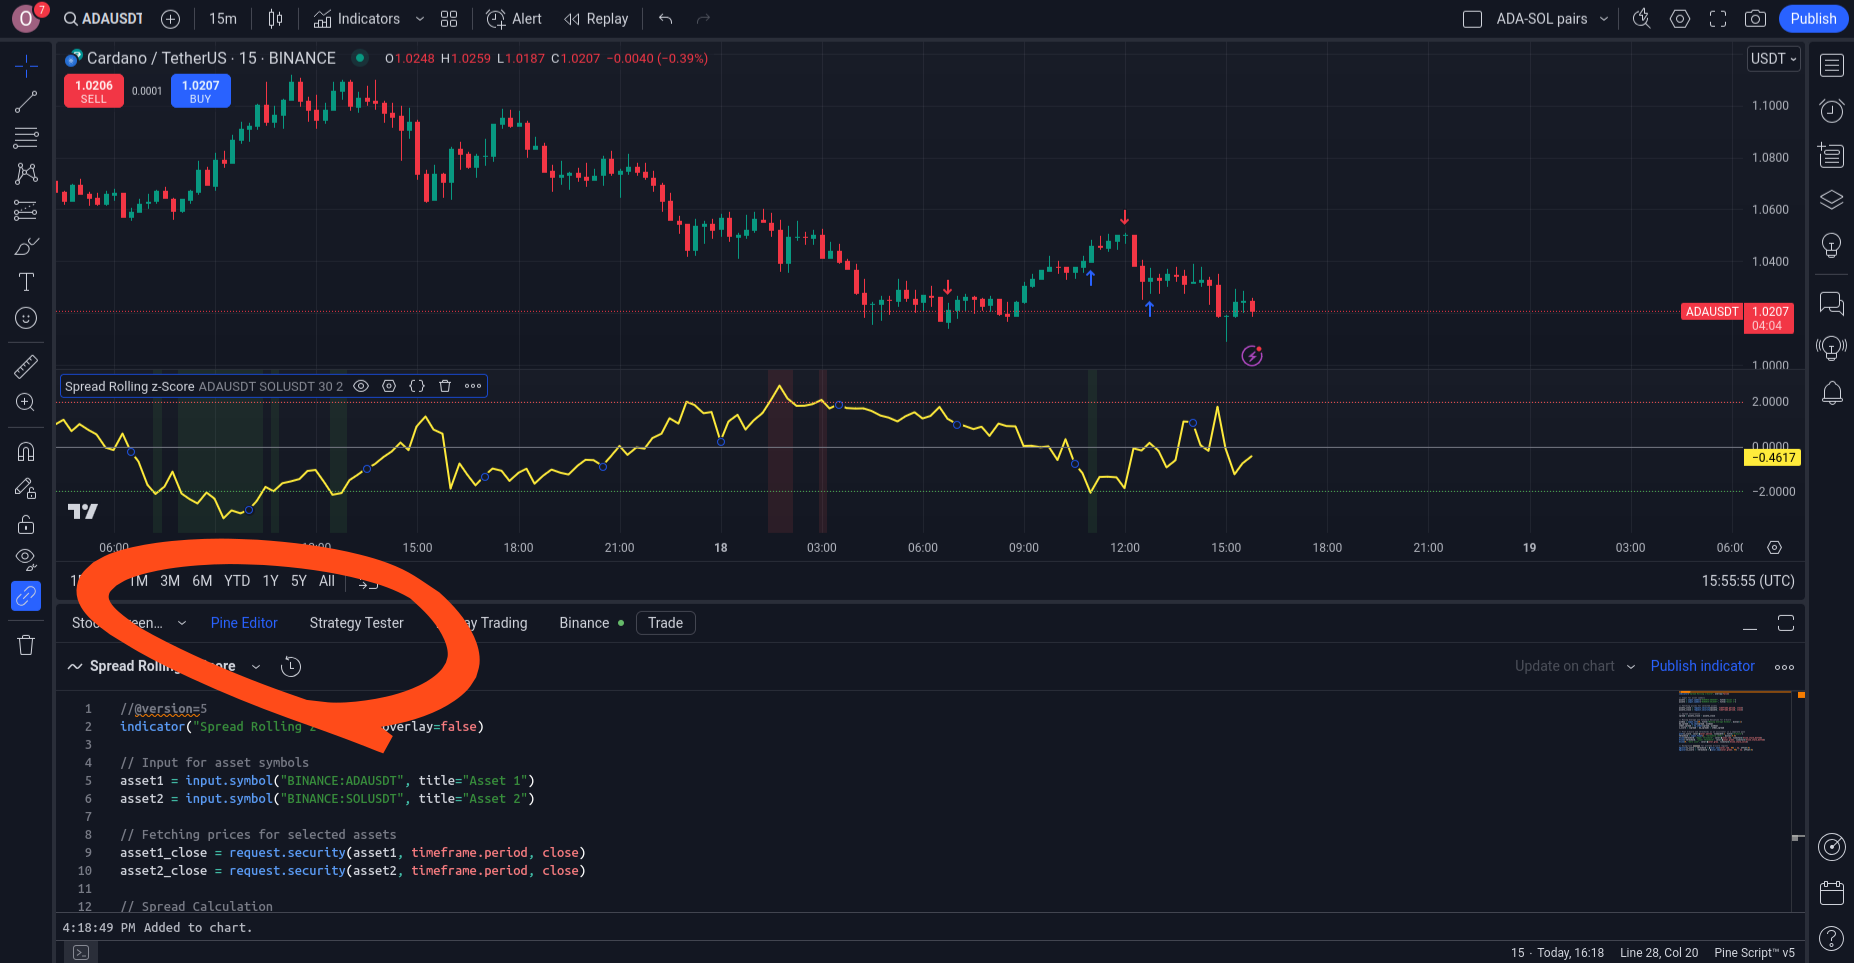Open the Indicators dialog

pos(356,19)
